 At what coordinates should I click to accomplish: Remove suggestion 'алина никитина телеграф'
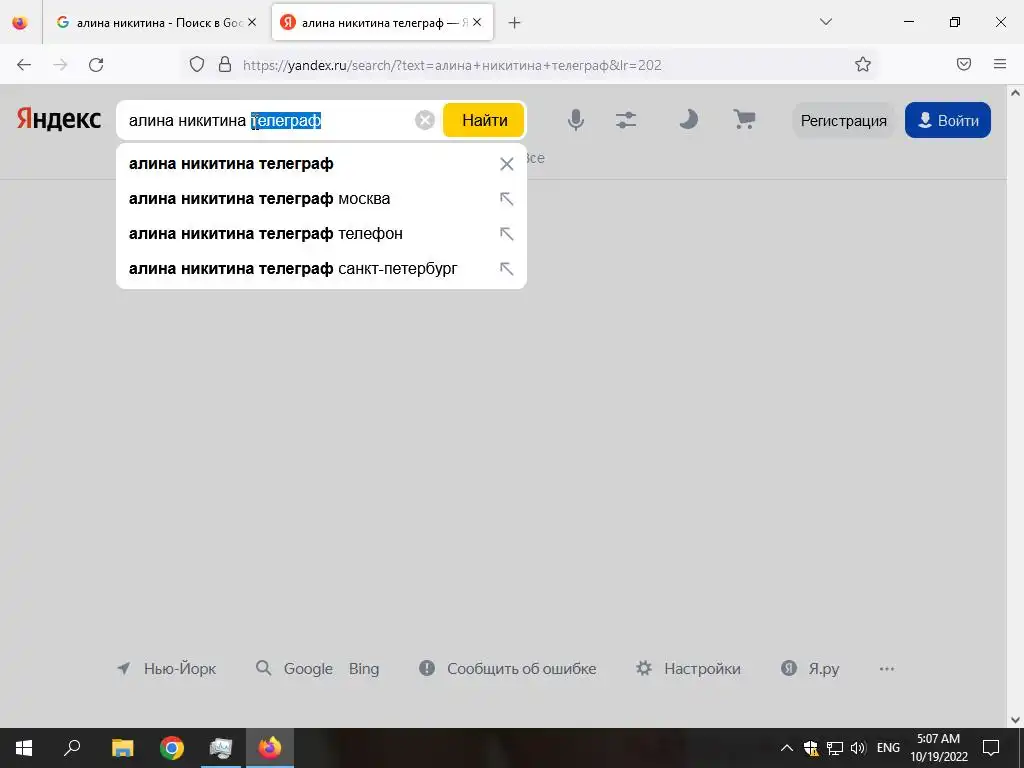click(507, 164)
